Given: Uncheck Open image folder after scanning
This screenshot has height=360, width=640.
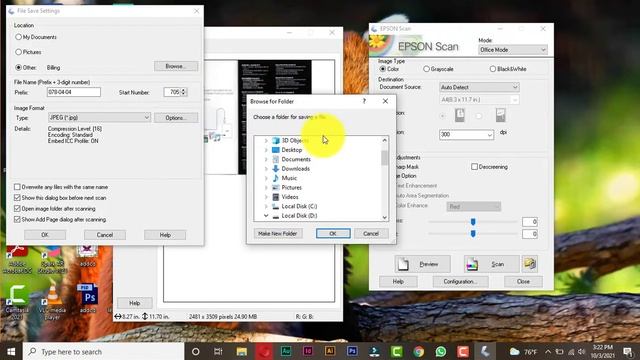Looking at the screenshot, I should (x=17, y=209).
